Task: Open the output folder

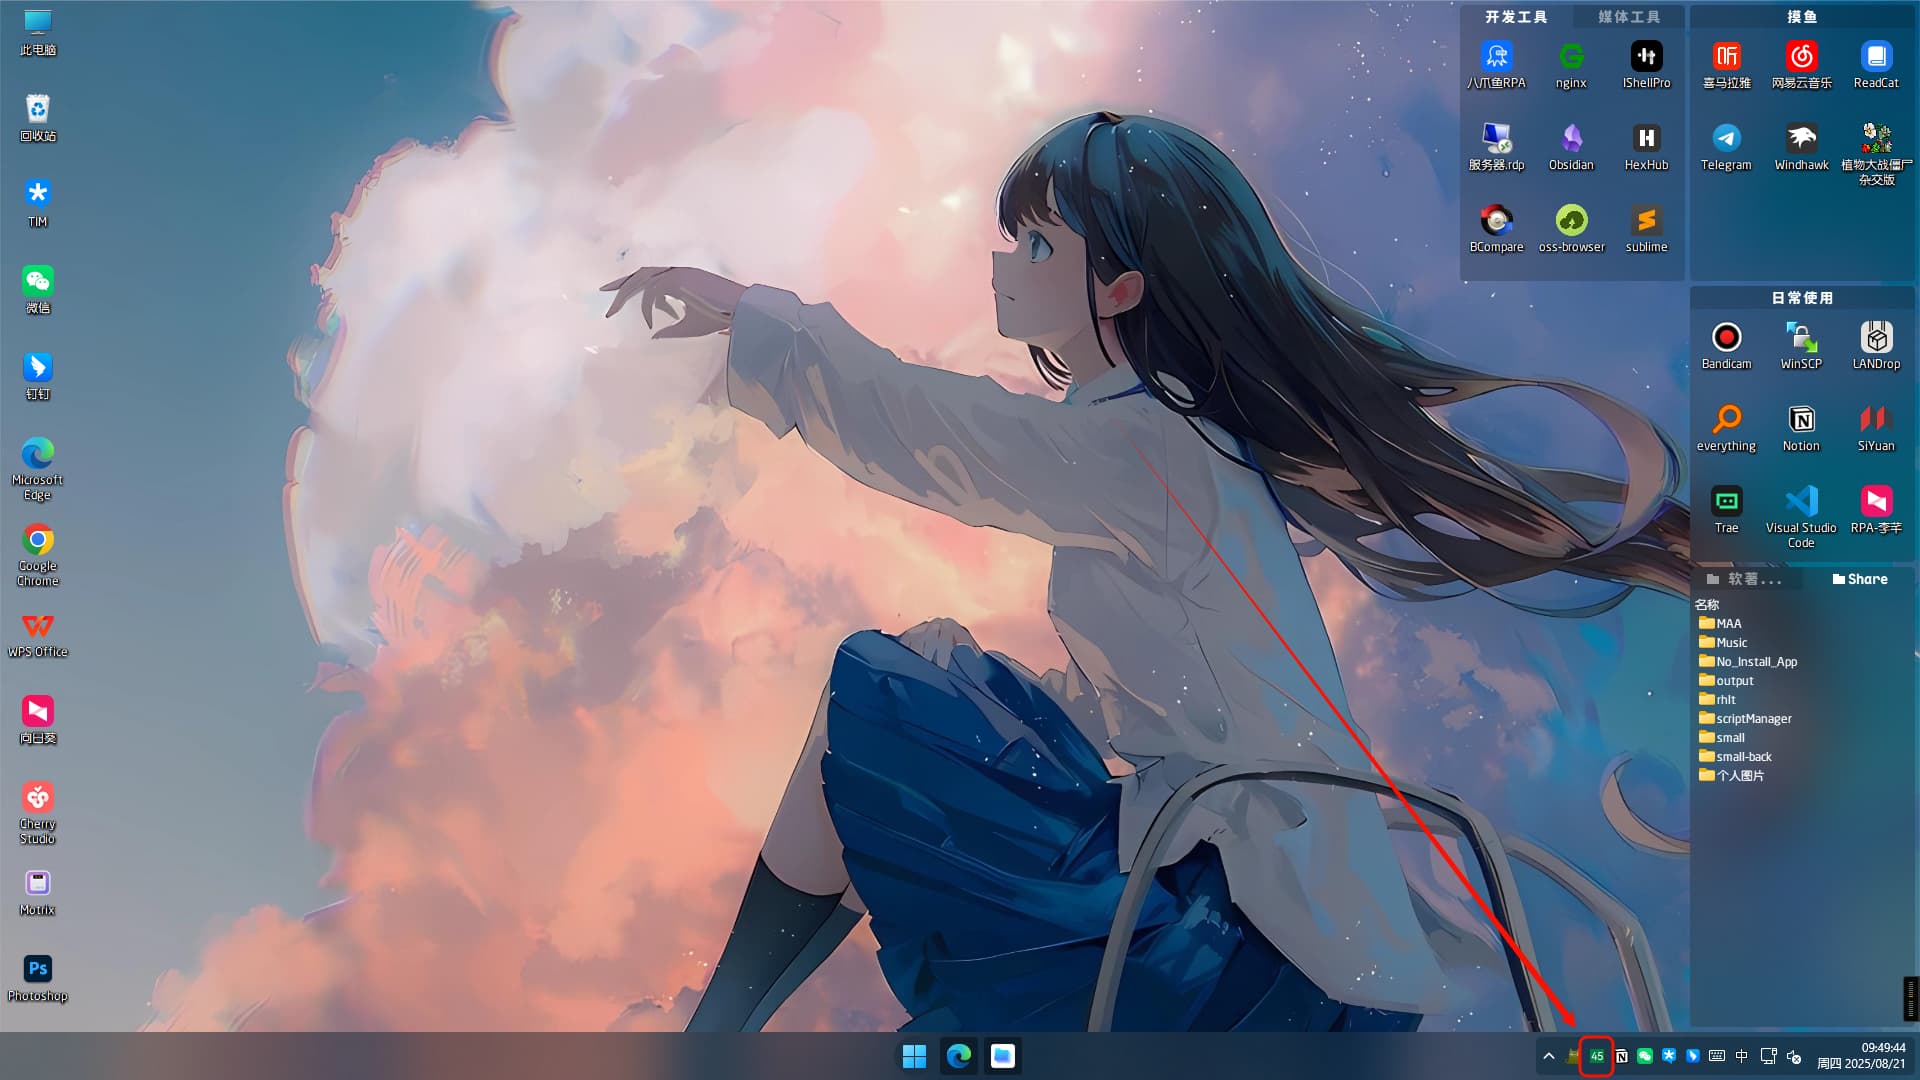Action: [1726, 680]
